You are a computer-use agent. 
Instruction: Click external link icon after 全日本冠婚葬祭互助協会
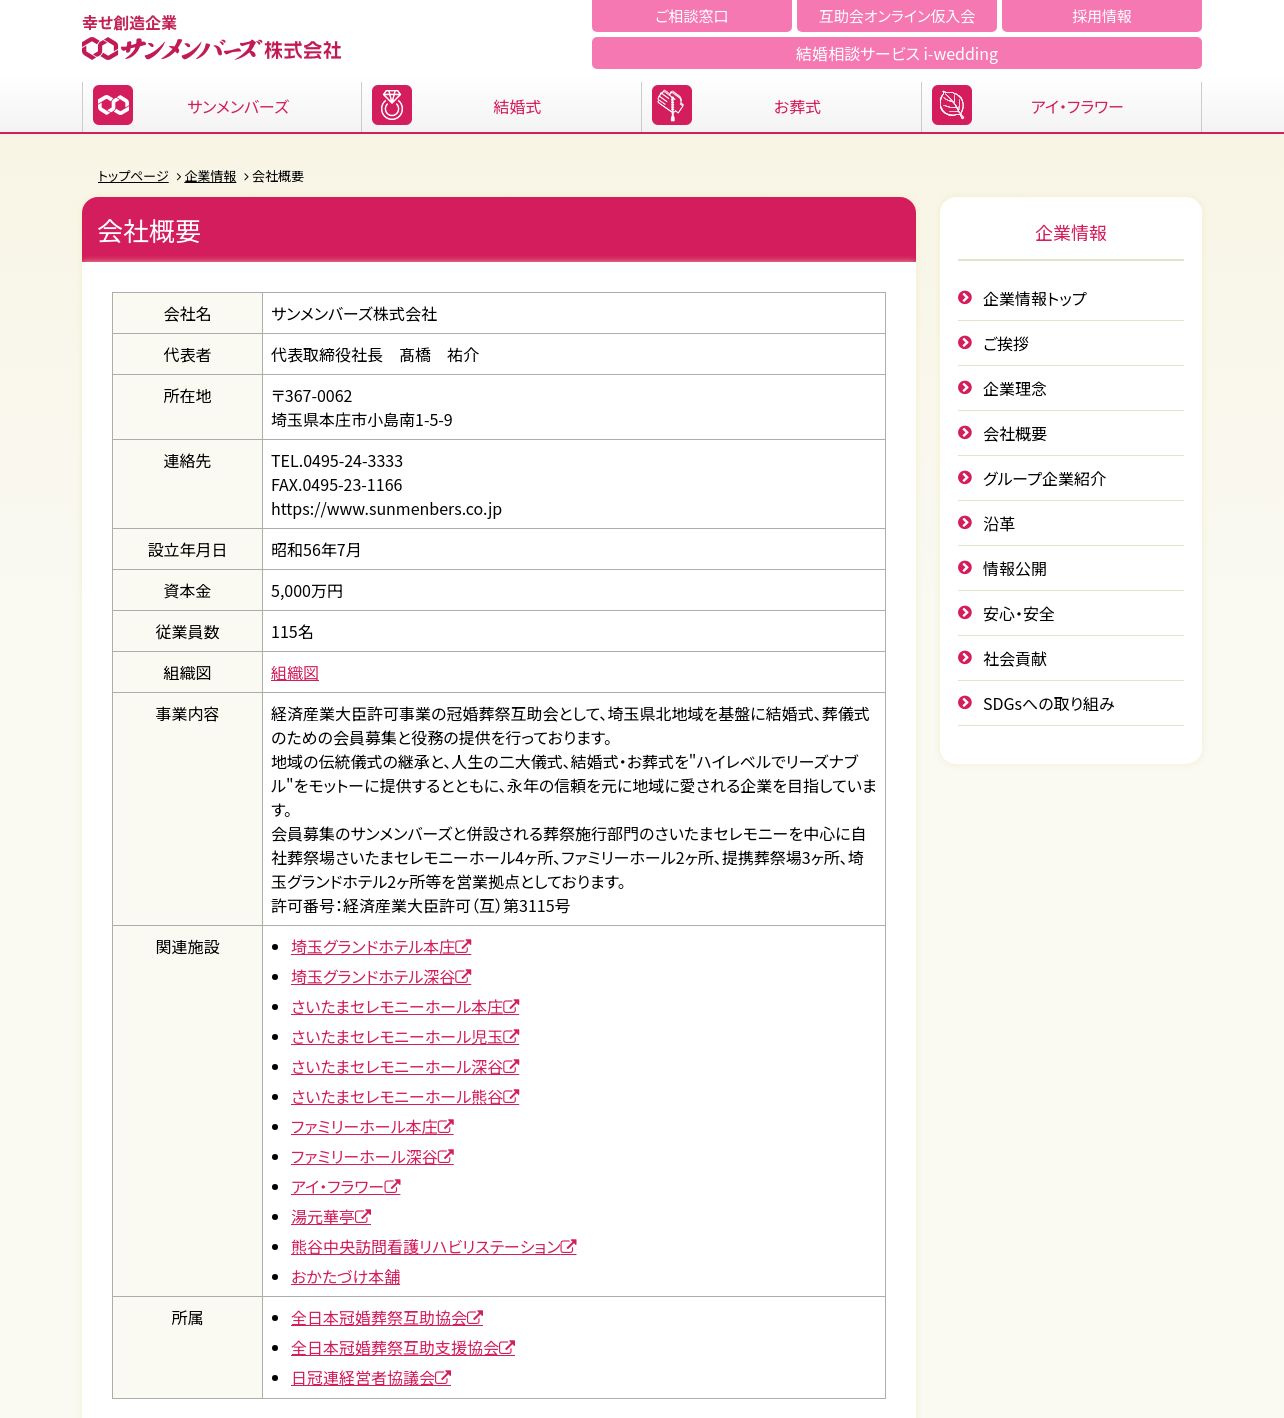click(x=475, y=1317)
